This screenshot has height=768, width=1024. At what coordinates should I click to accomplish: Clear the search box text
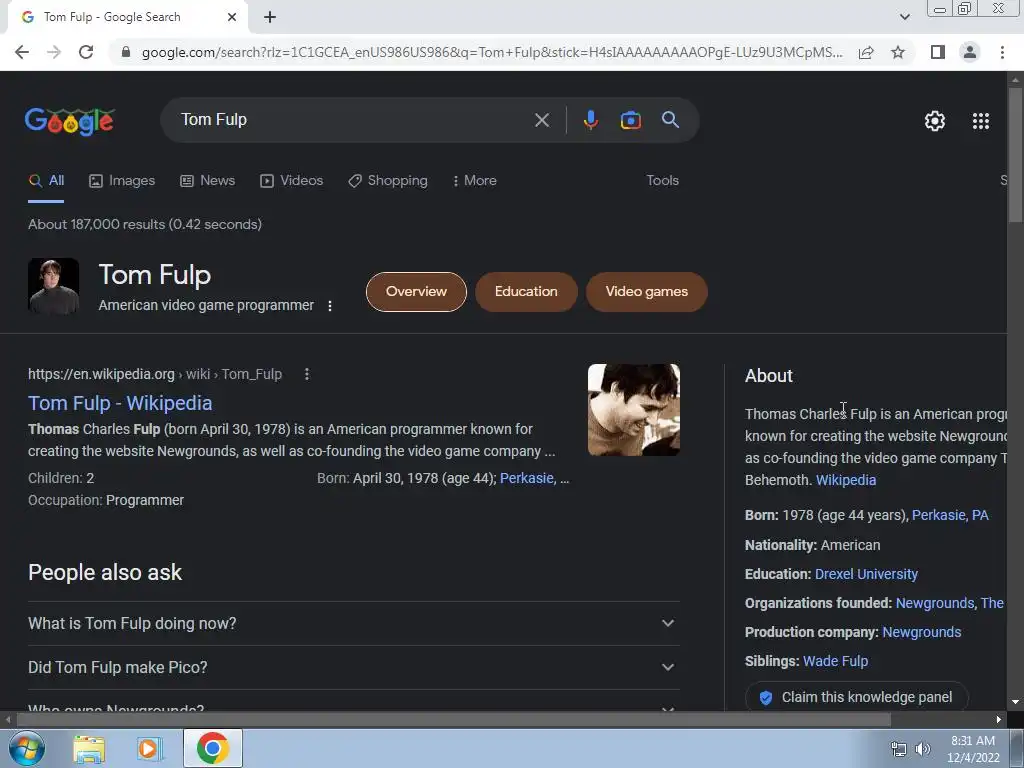tap(541, 120)
